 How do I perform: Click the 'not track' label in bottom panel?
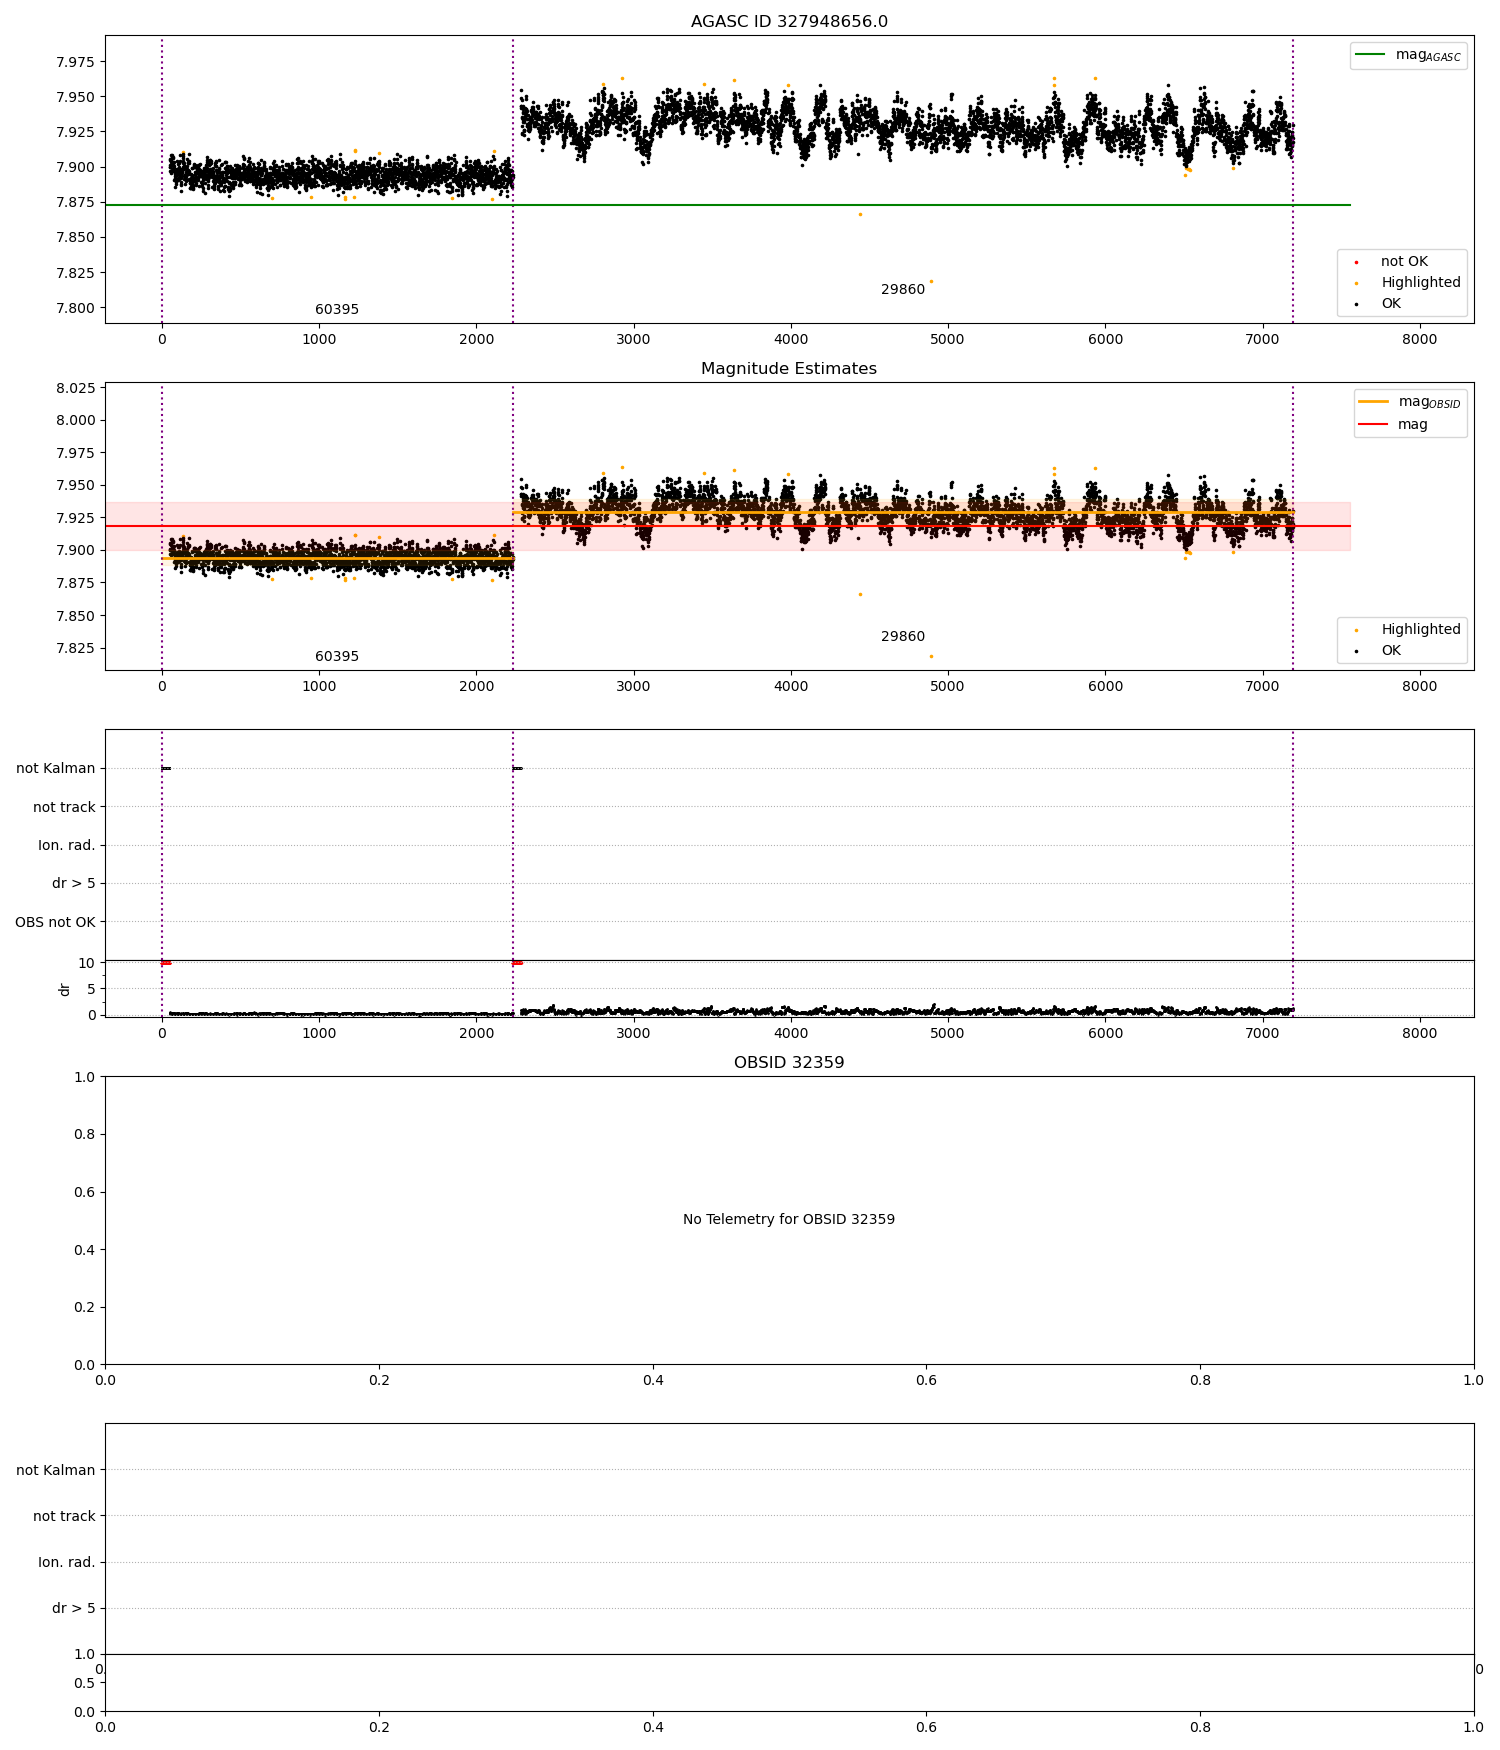point(64,1517)
